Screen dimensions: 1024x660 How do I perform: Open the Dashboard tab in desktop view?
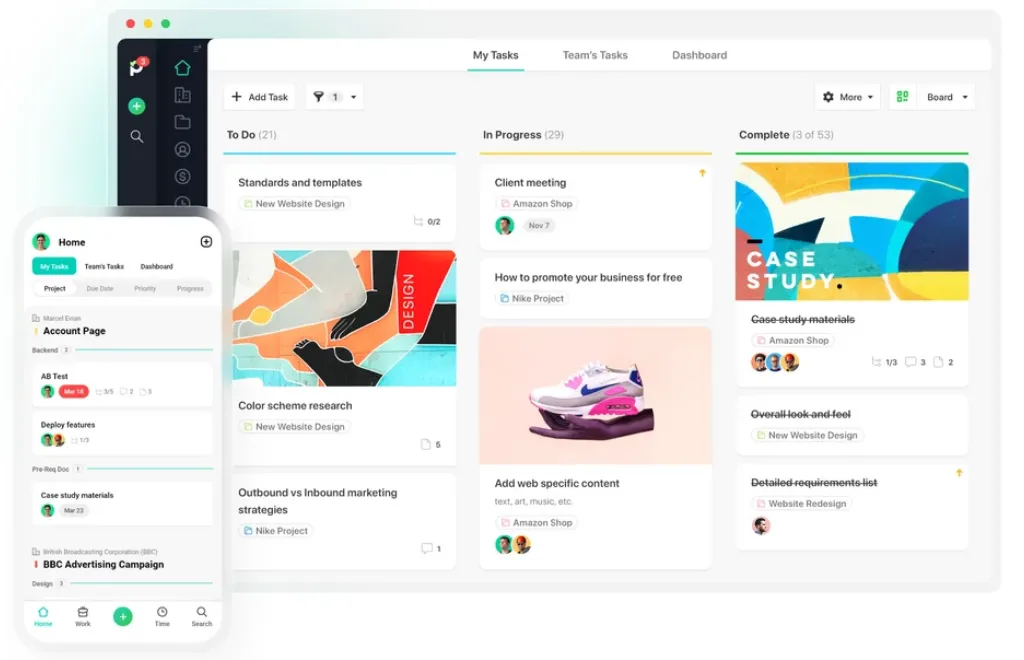699,55
